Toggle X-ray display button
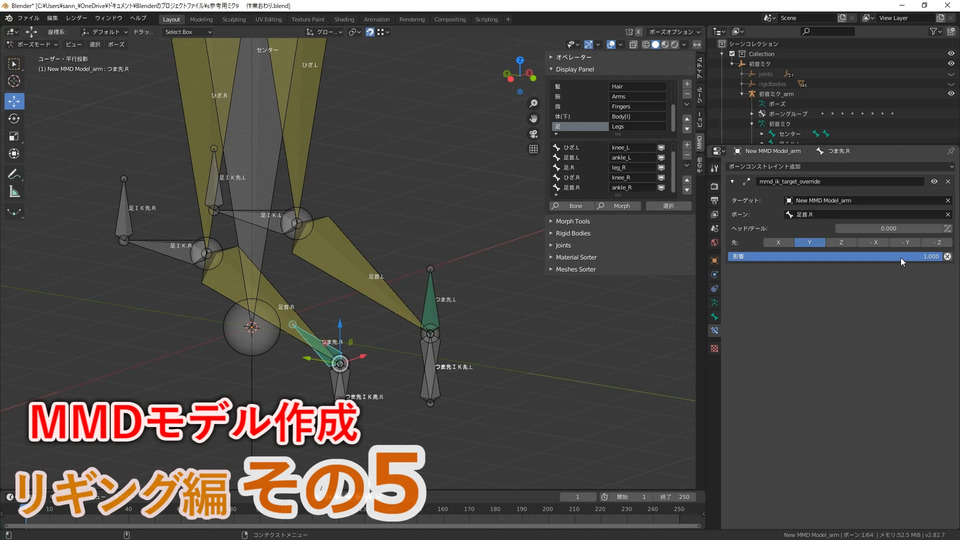 (x=634, y=44)
